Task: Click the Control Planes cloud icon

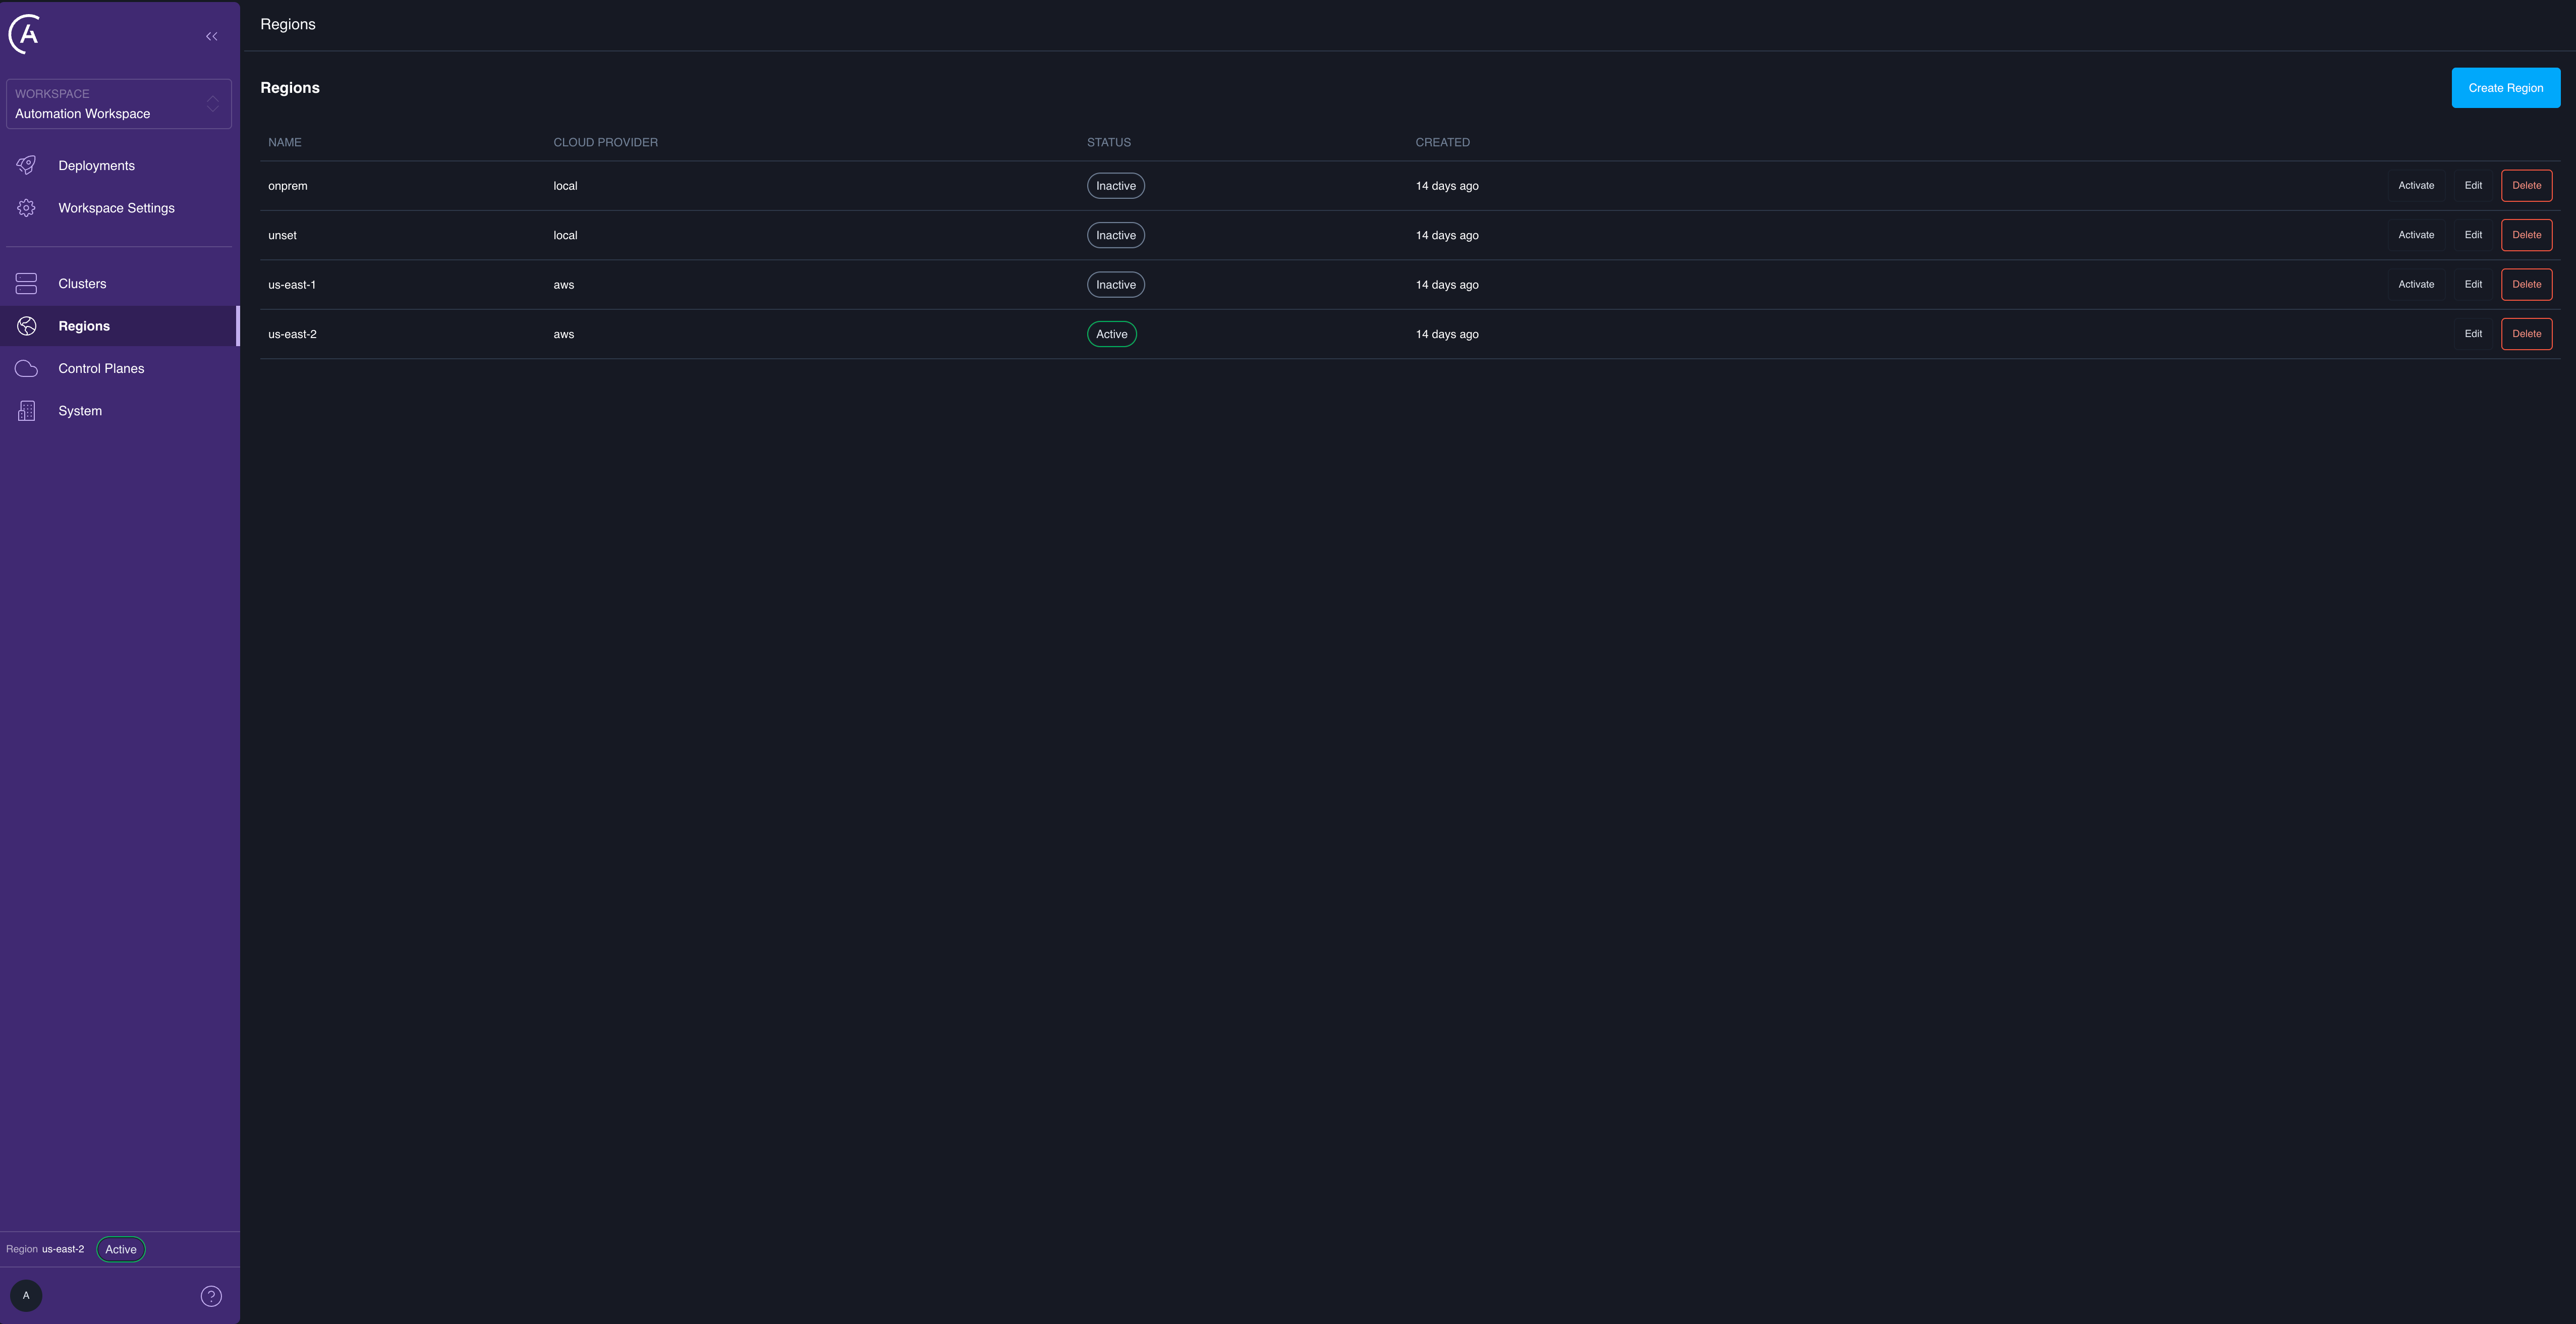Action: (27, 368)
